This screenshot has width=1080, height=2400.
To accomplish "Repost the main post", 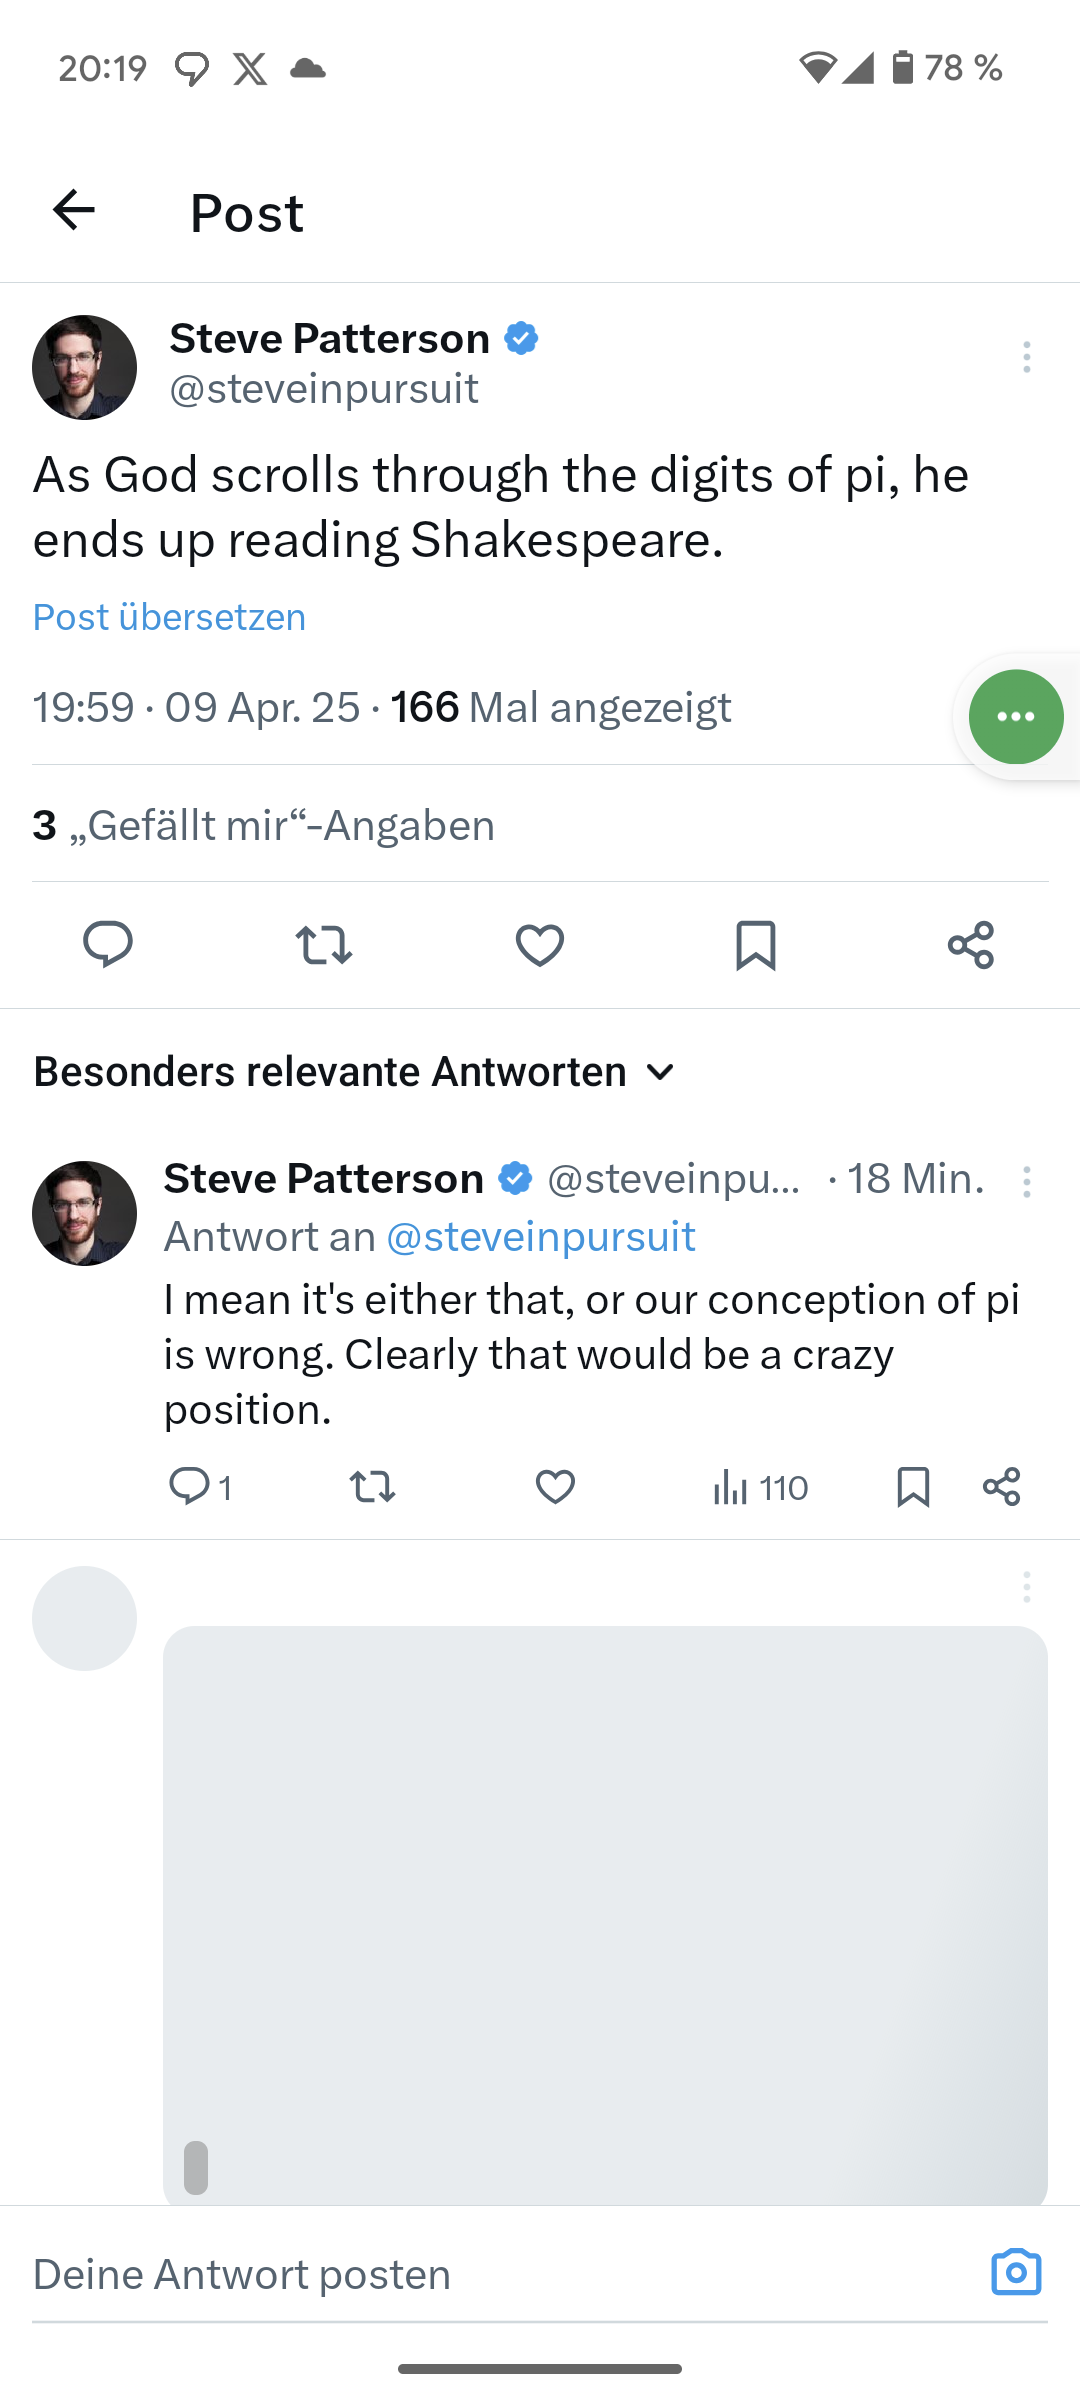I will [x=324, y=945].
